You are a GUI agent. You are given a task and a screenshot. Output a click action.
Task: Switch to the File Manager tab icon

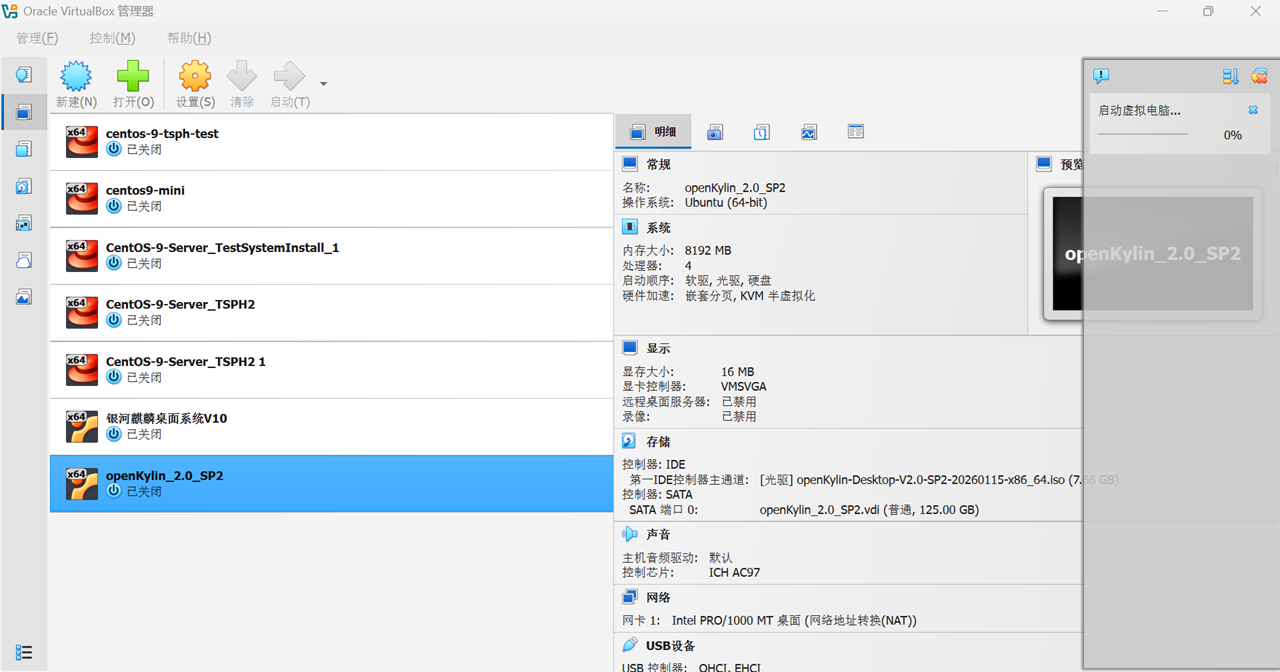pyautogui.click(x=856, y=132)
